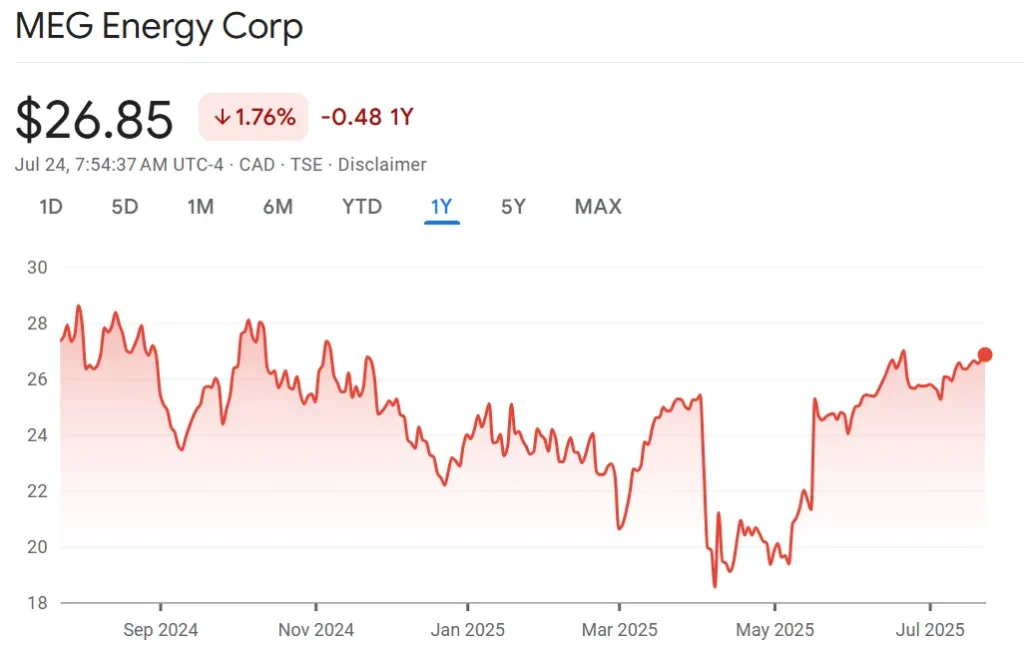This screenshot has width=1024, height=654.
Task: Click the 1.76% change badge
Action: 254,118
